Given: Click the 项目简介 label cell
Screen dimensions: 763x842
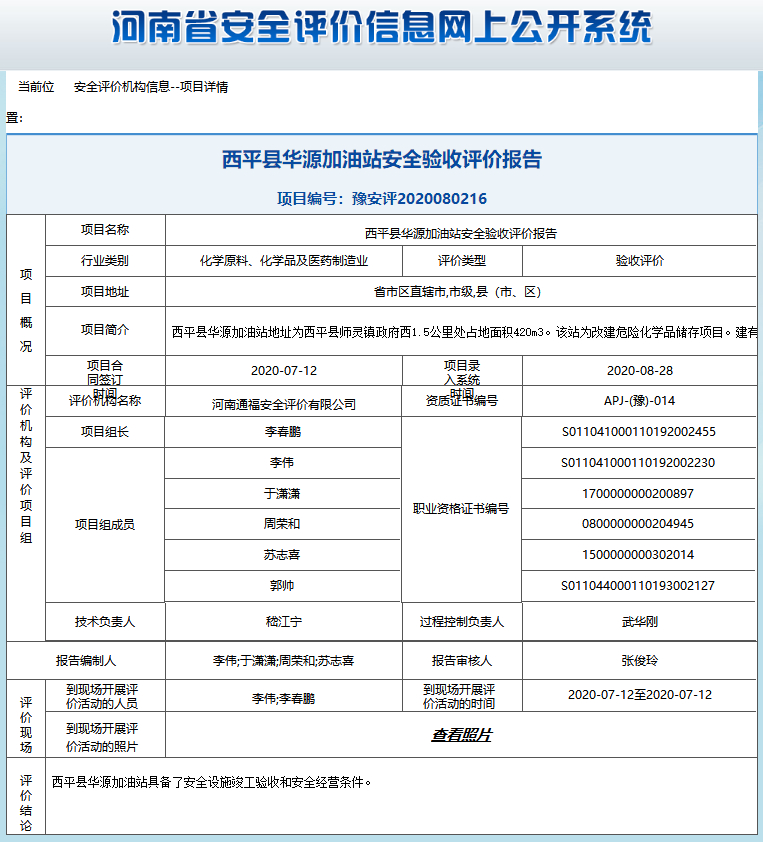Looking at the screenshot, I should pyautogui.click(x=105, y=330).
